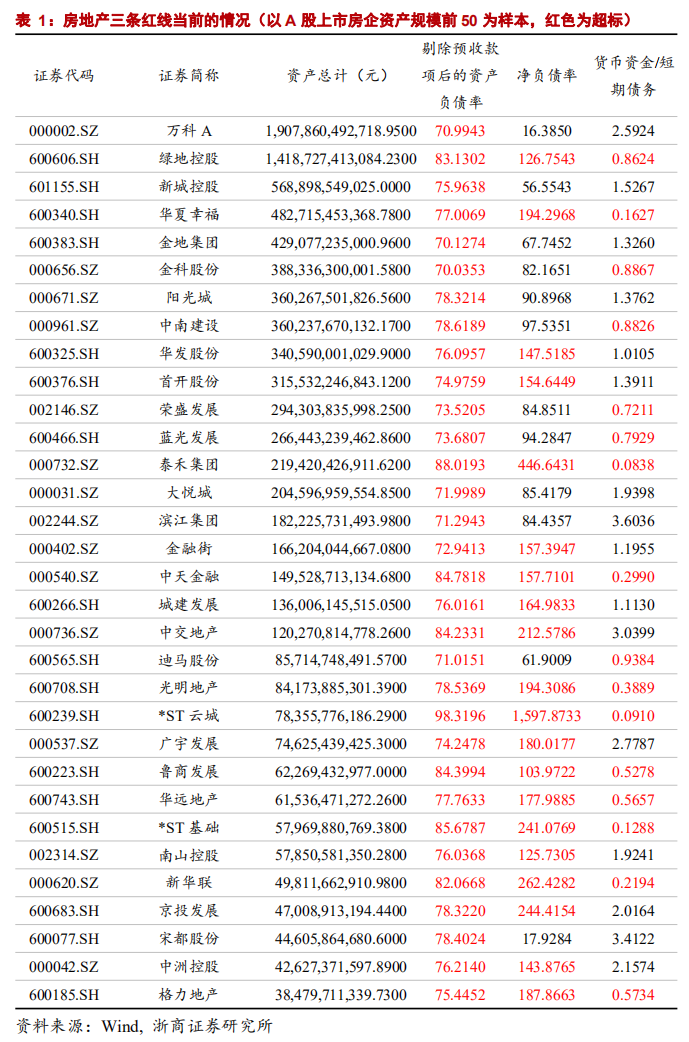Viewport: 689px width, 1042px height.
Task: Click the table title 表 1 heading
Action: click(x=324, y=21)
